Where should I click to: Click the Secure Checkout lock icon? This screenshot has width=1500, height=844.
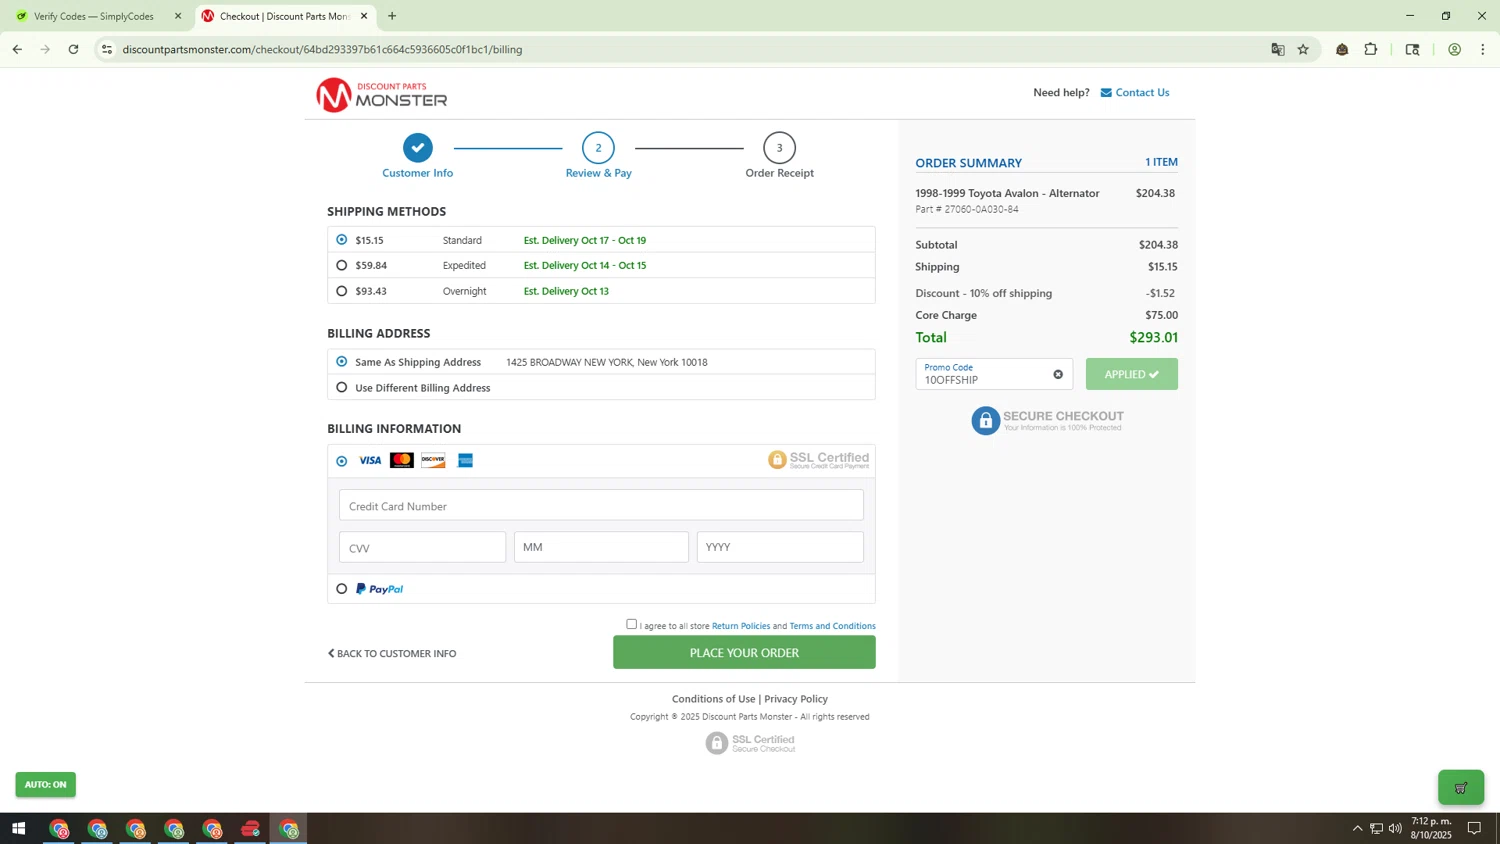985,421
